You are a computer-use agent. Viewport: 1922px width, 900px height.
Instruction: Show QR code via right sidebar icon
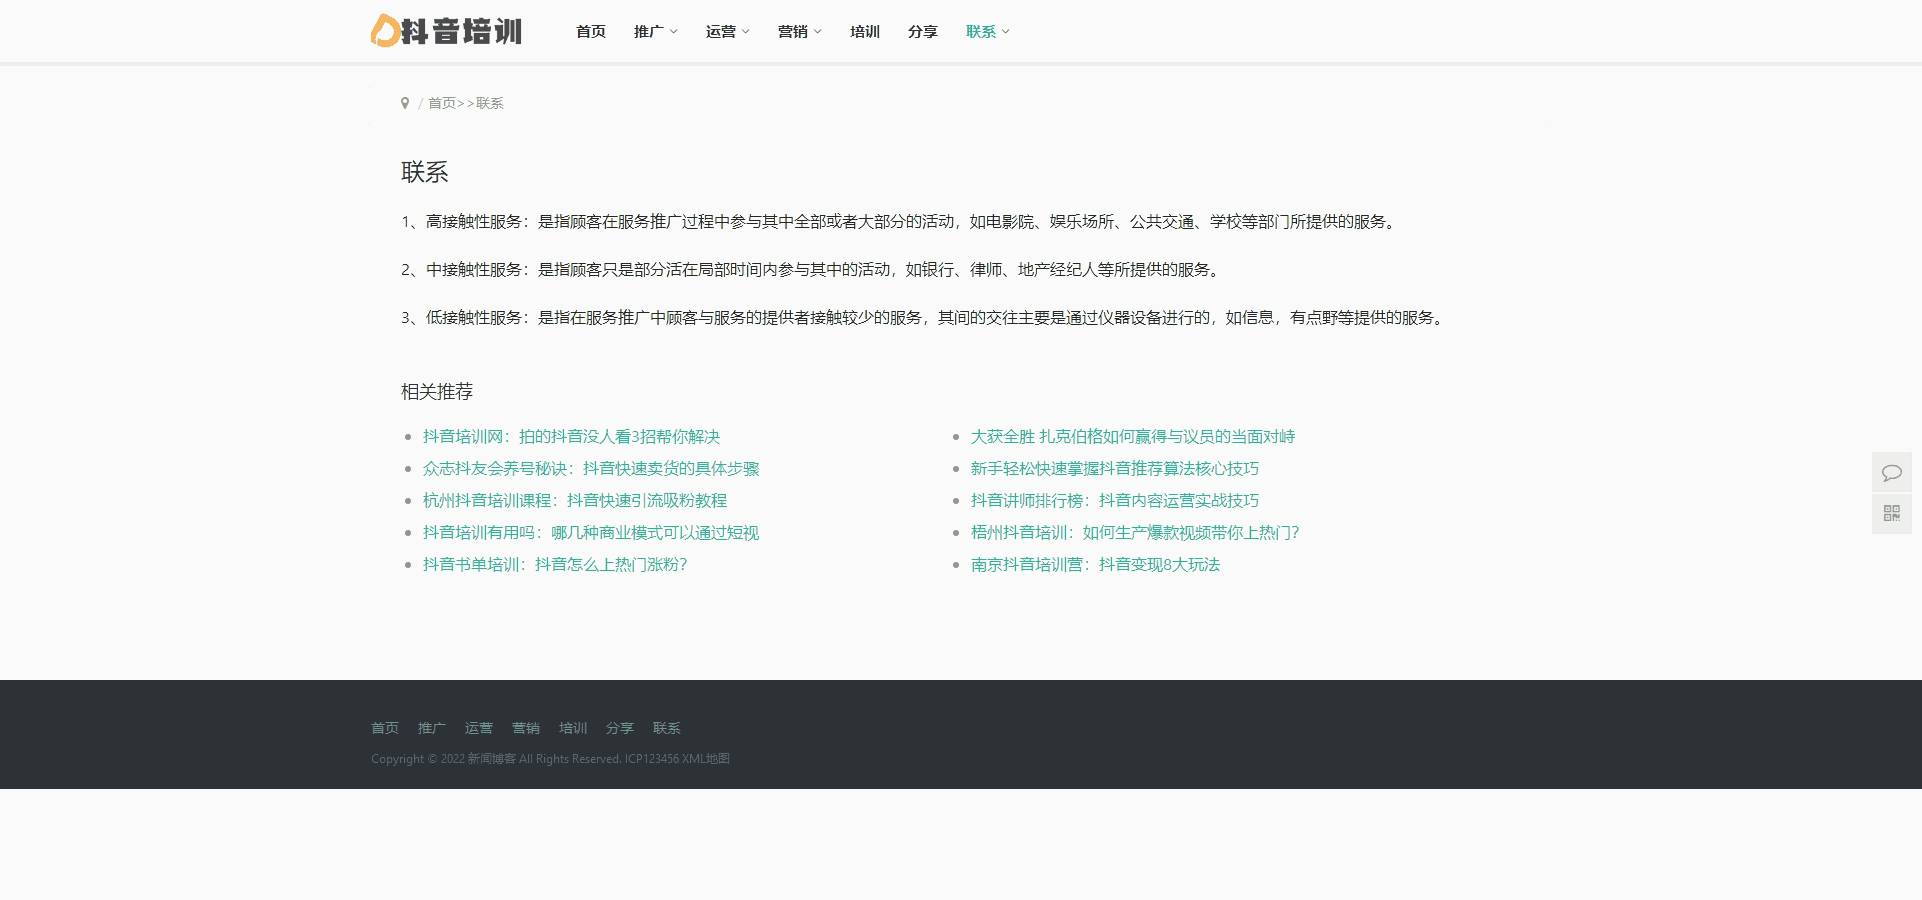(1892, 512)
